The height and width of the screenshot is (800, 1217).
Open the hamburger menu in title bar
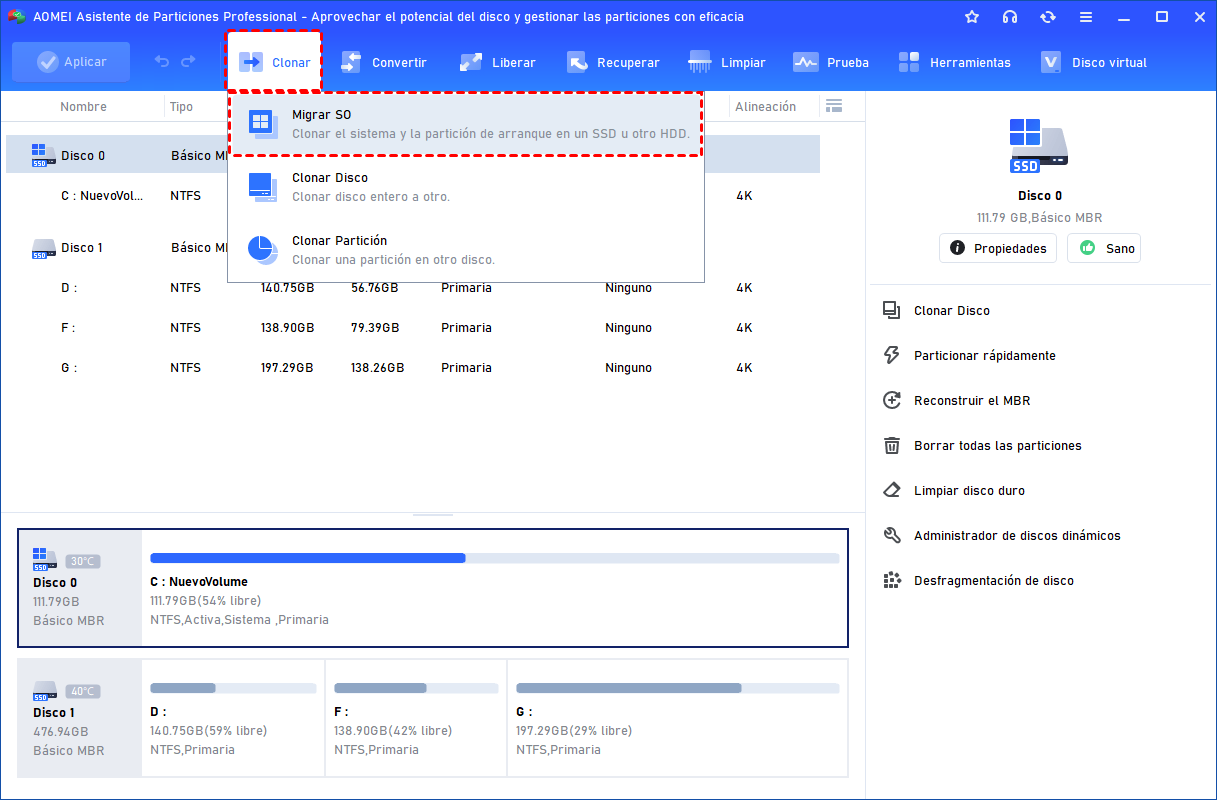click(x=1085, y=17)
